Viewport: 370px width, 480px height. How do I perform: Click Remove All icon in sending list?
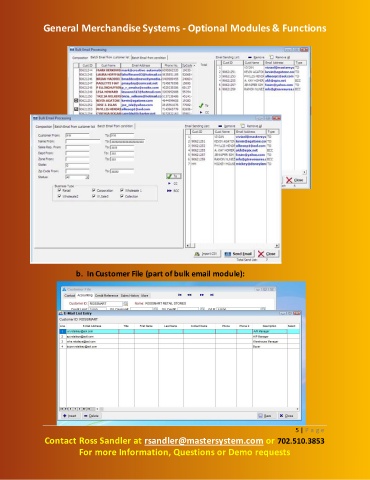tap(243, 126)
